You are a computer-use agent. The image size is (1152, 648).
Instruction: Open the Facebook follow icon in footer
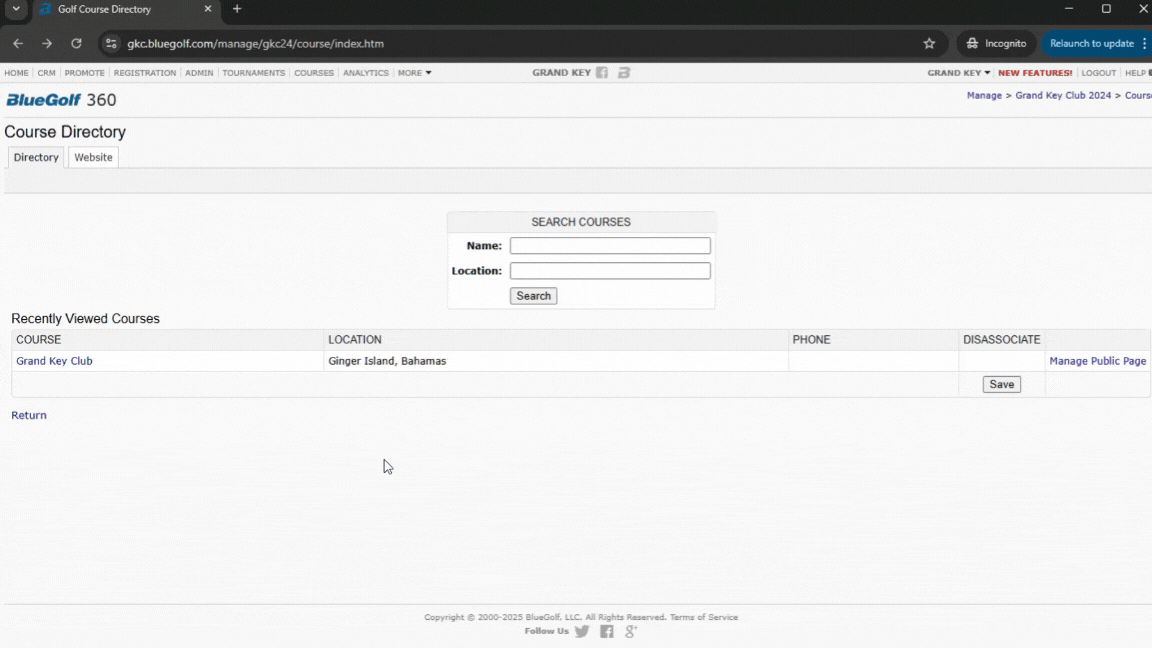[607, 631]
